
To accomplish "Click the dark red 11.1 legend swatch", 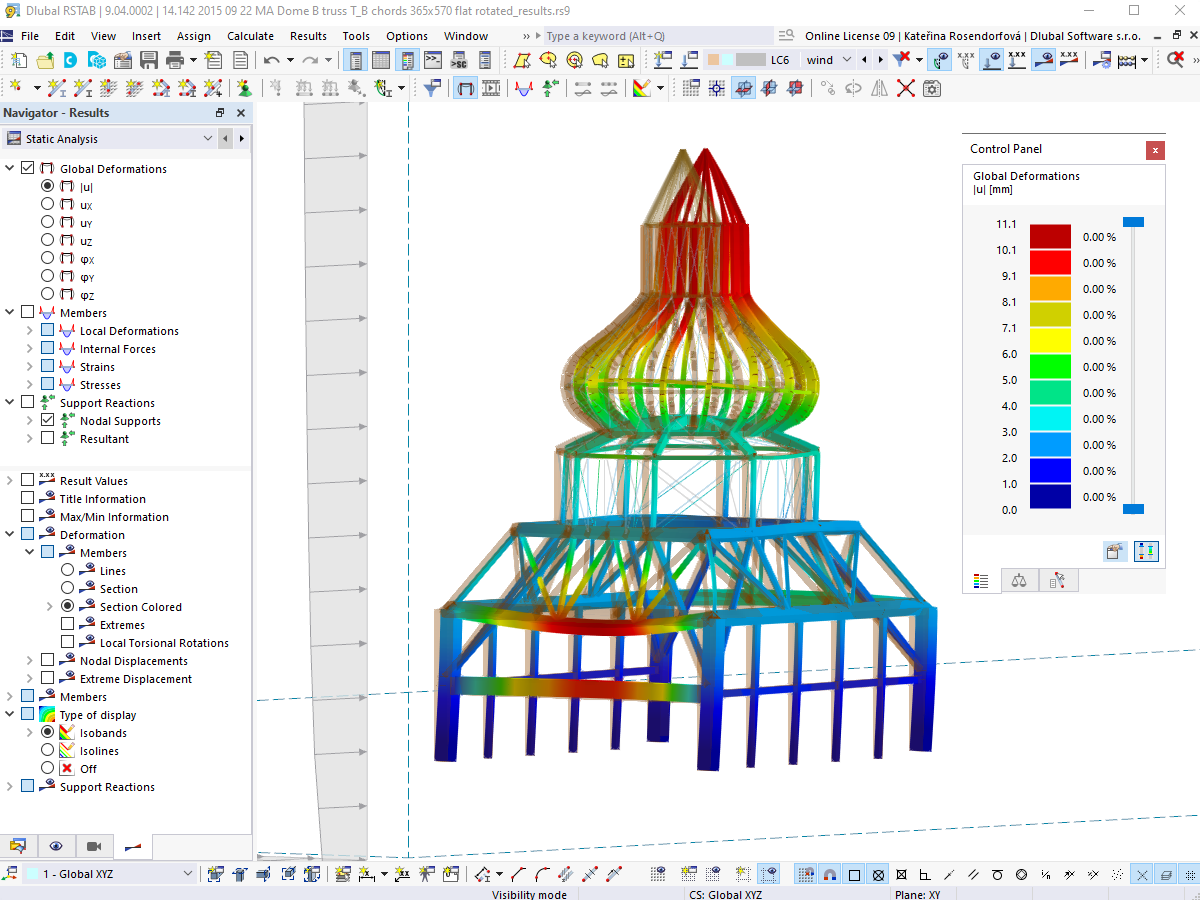I will click(x=1050, y=236).
